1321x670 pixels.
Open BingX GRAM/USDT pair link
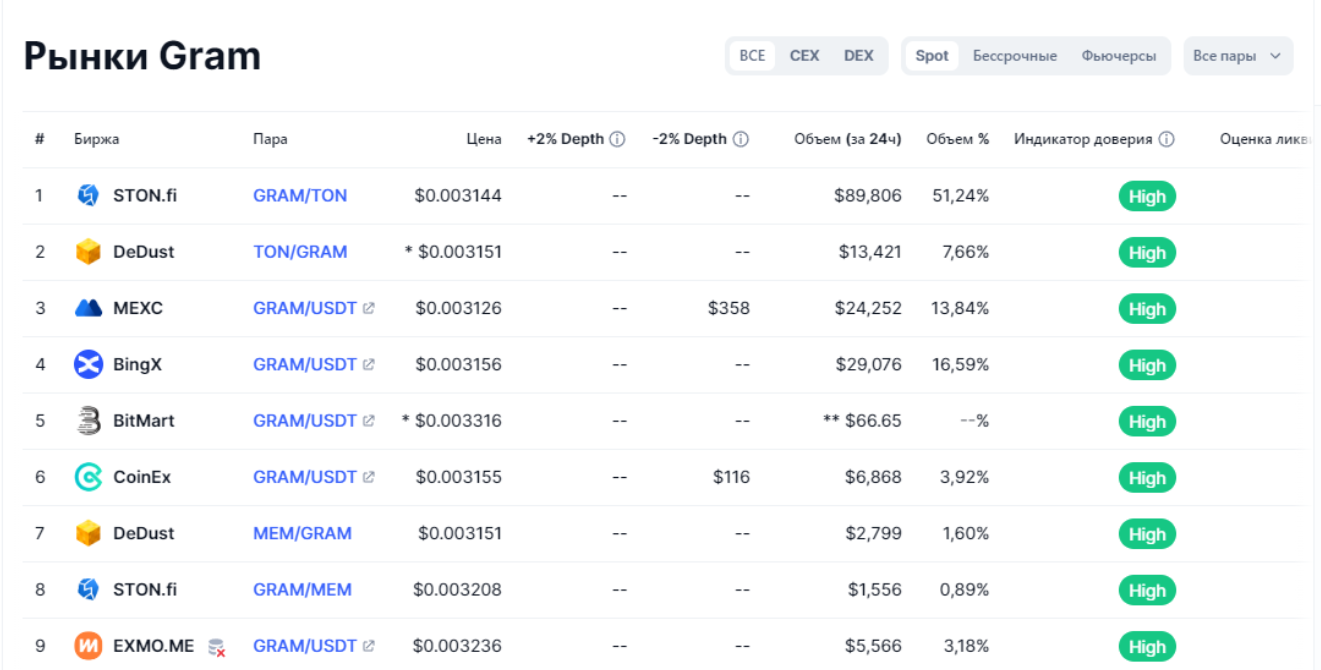(x=305, y=365)
